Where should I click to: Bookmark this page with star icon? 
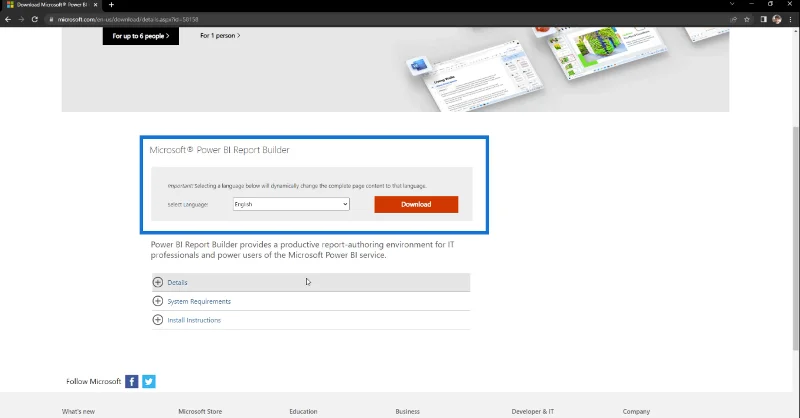click(x=747, y=19)
